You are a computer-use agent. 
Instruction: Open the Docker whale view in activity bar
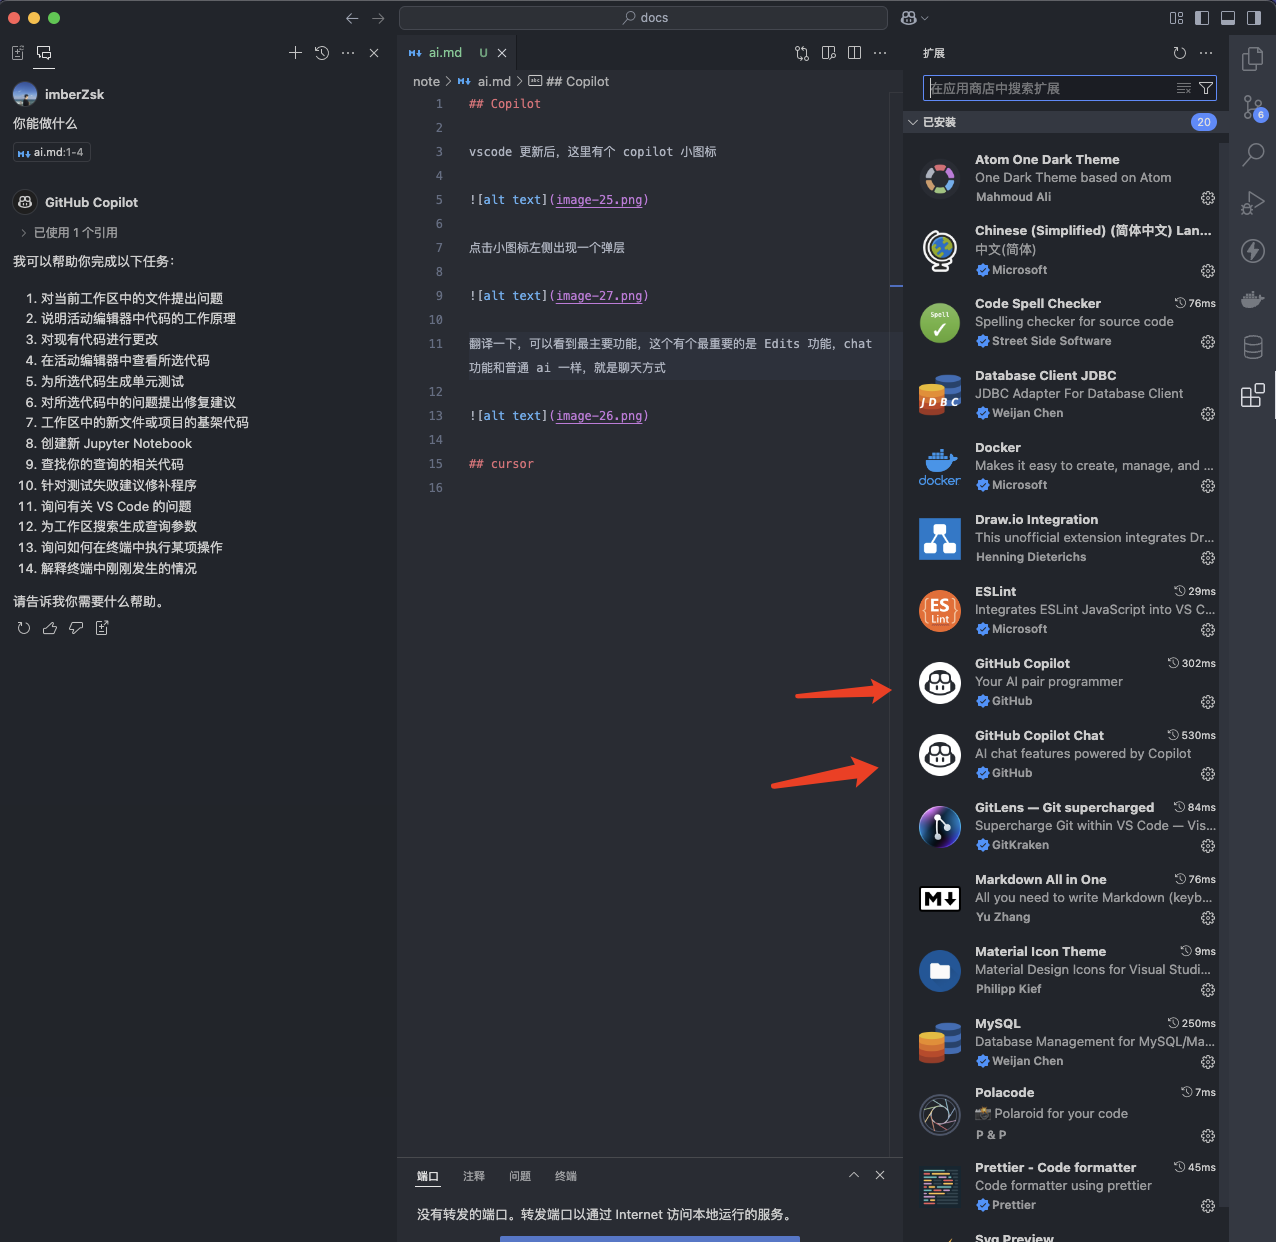[x=1252, y=299]
